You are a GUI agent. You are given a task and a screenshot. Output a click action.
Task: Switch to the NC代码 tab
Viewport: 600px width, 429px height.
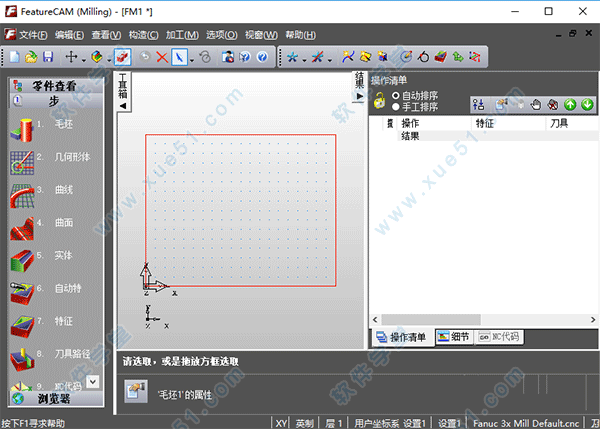(x=499, y=337)
